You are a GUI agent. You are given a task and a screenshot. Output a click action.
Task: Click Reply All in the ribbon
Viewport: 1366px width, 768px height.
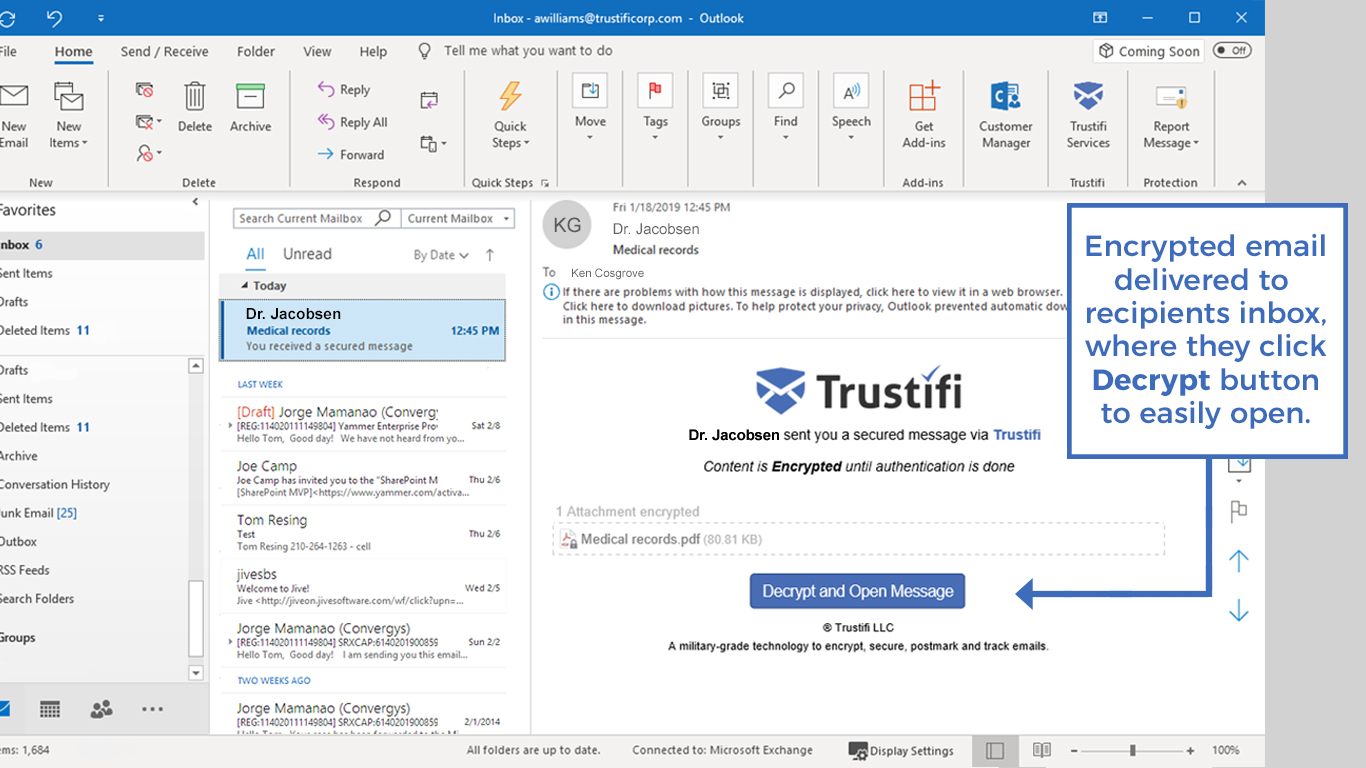[x=352, y=122]
